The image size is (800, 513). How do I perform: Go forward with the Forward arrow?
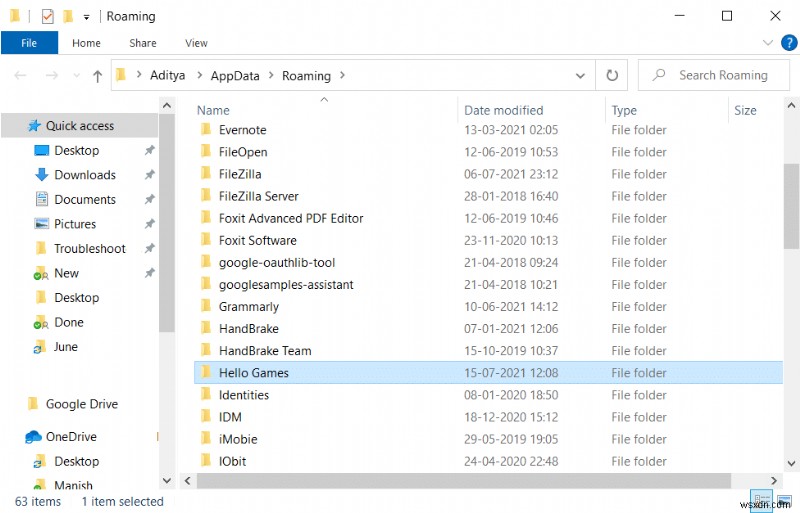tap(52, 76)
